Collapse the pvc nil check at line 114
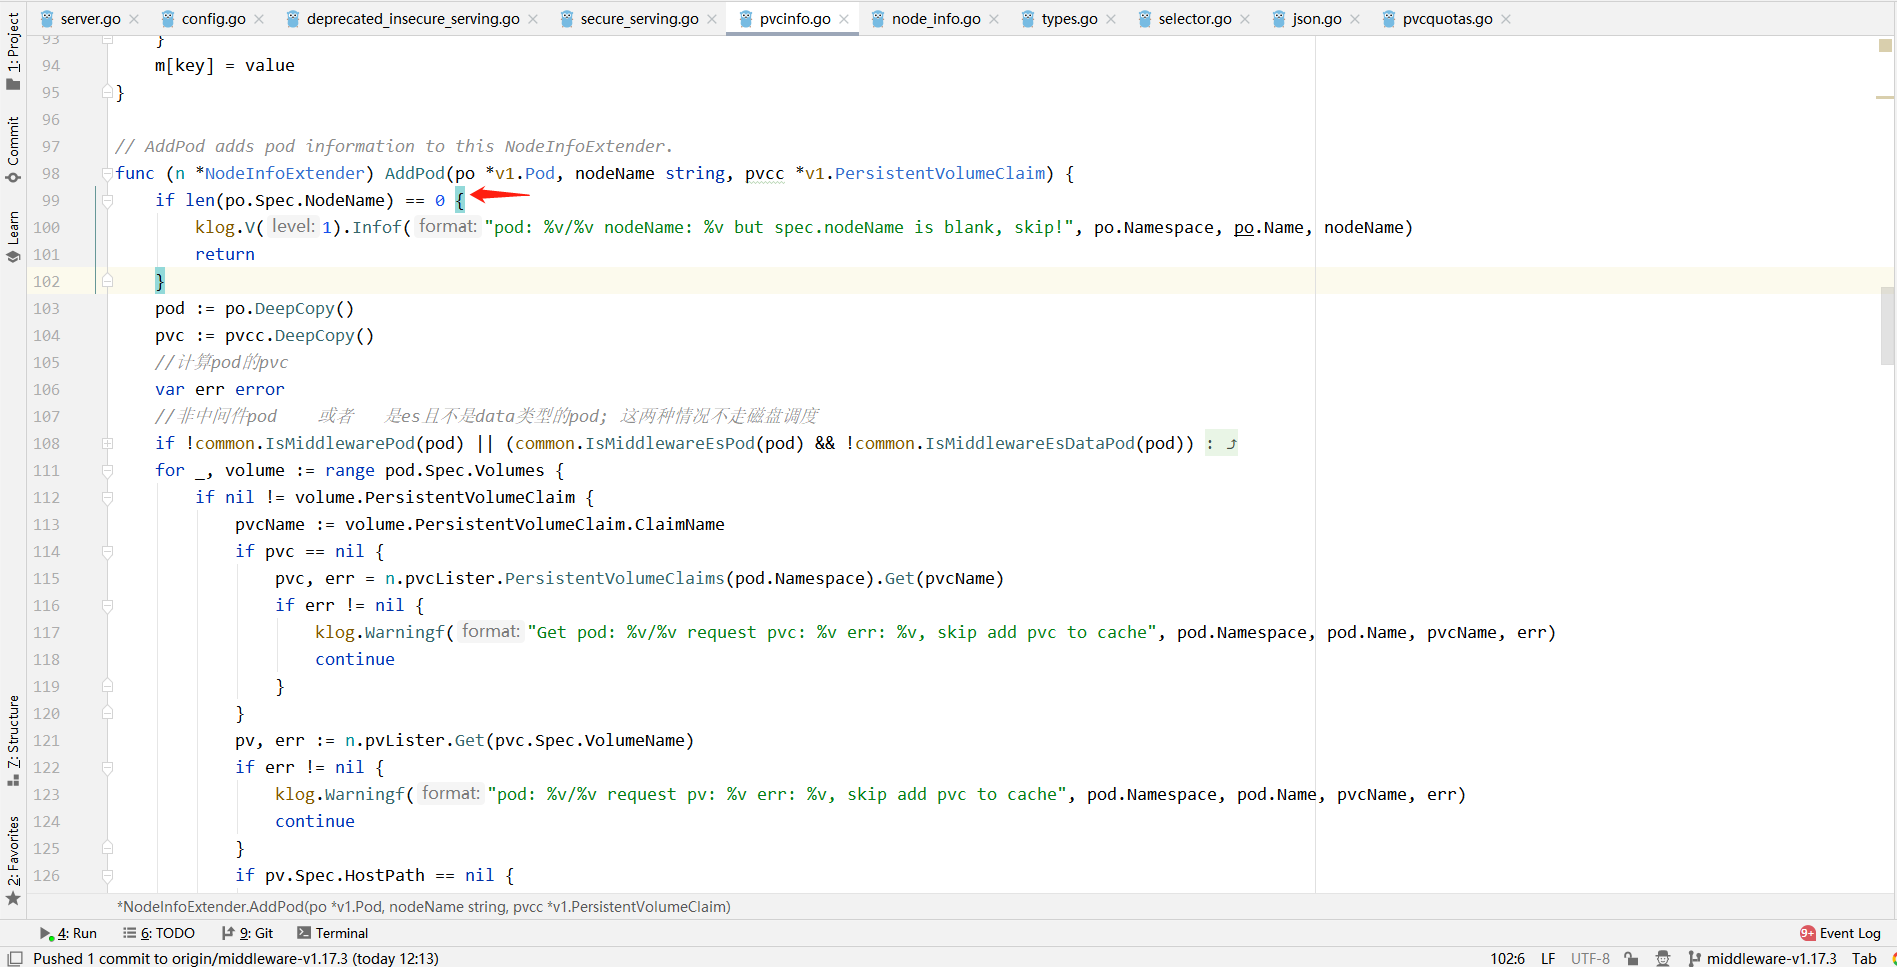1897x967 pixels. 107,551
